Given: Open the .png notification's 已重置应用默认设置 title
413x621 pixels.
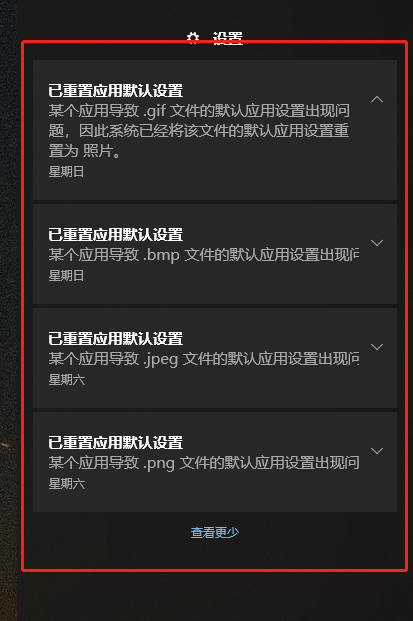Looking at the screenshot, I should pos(115,442).
